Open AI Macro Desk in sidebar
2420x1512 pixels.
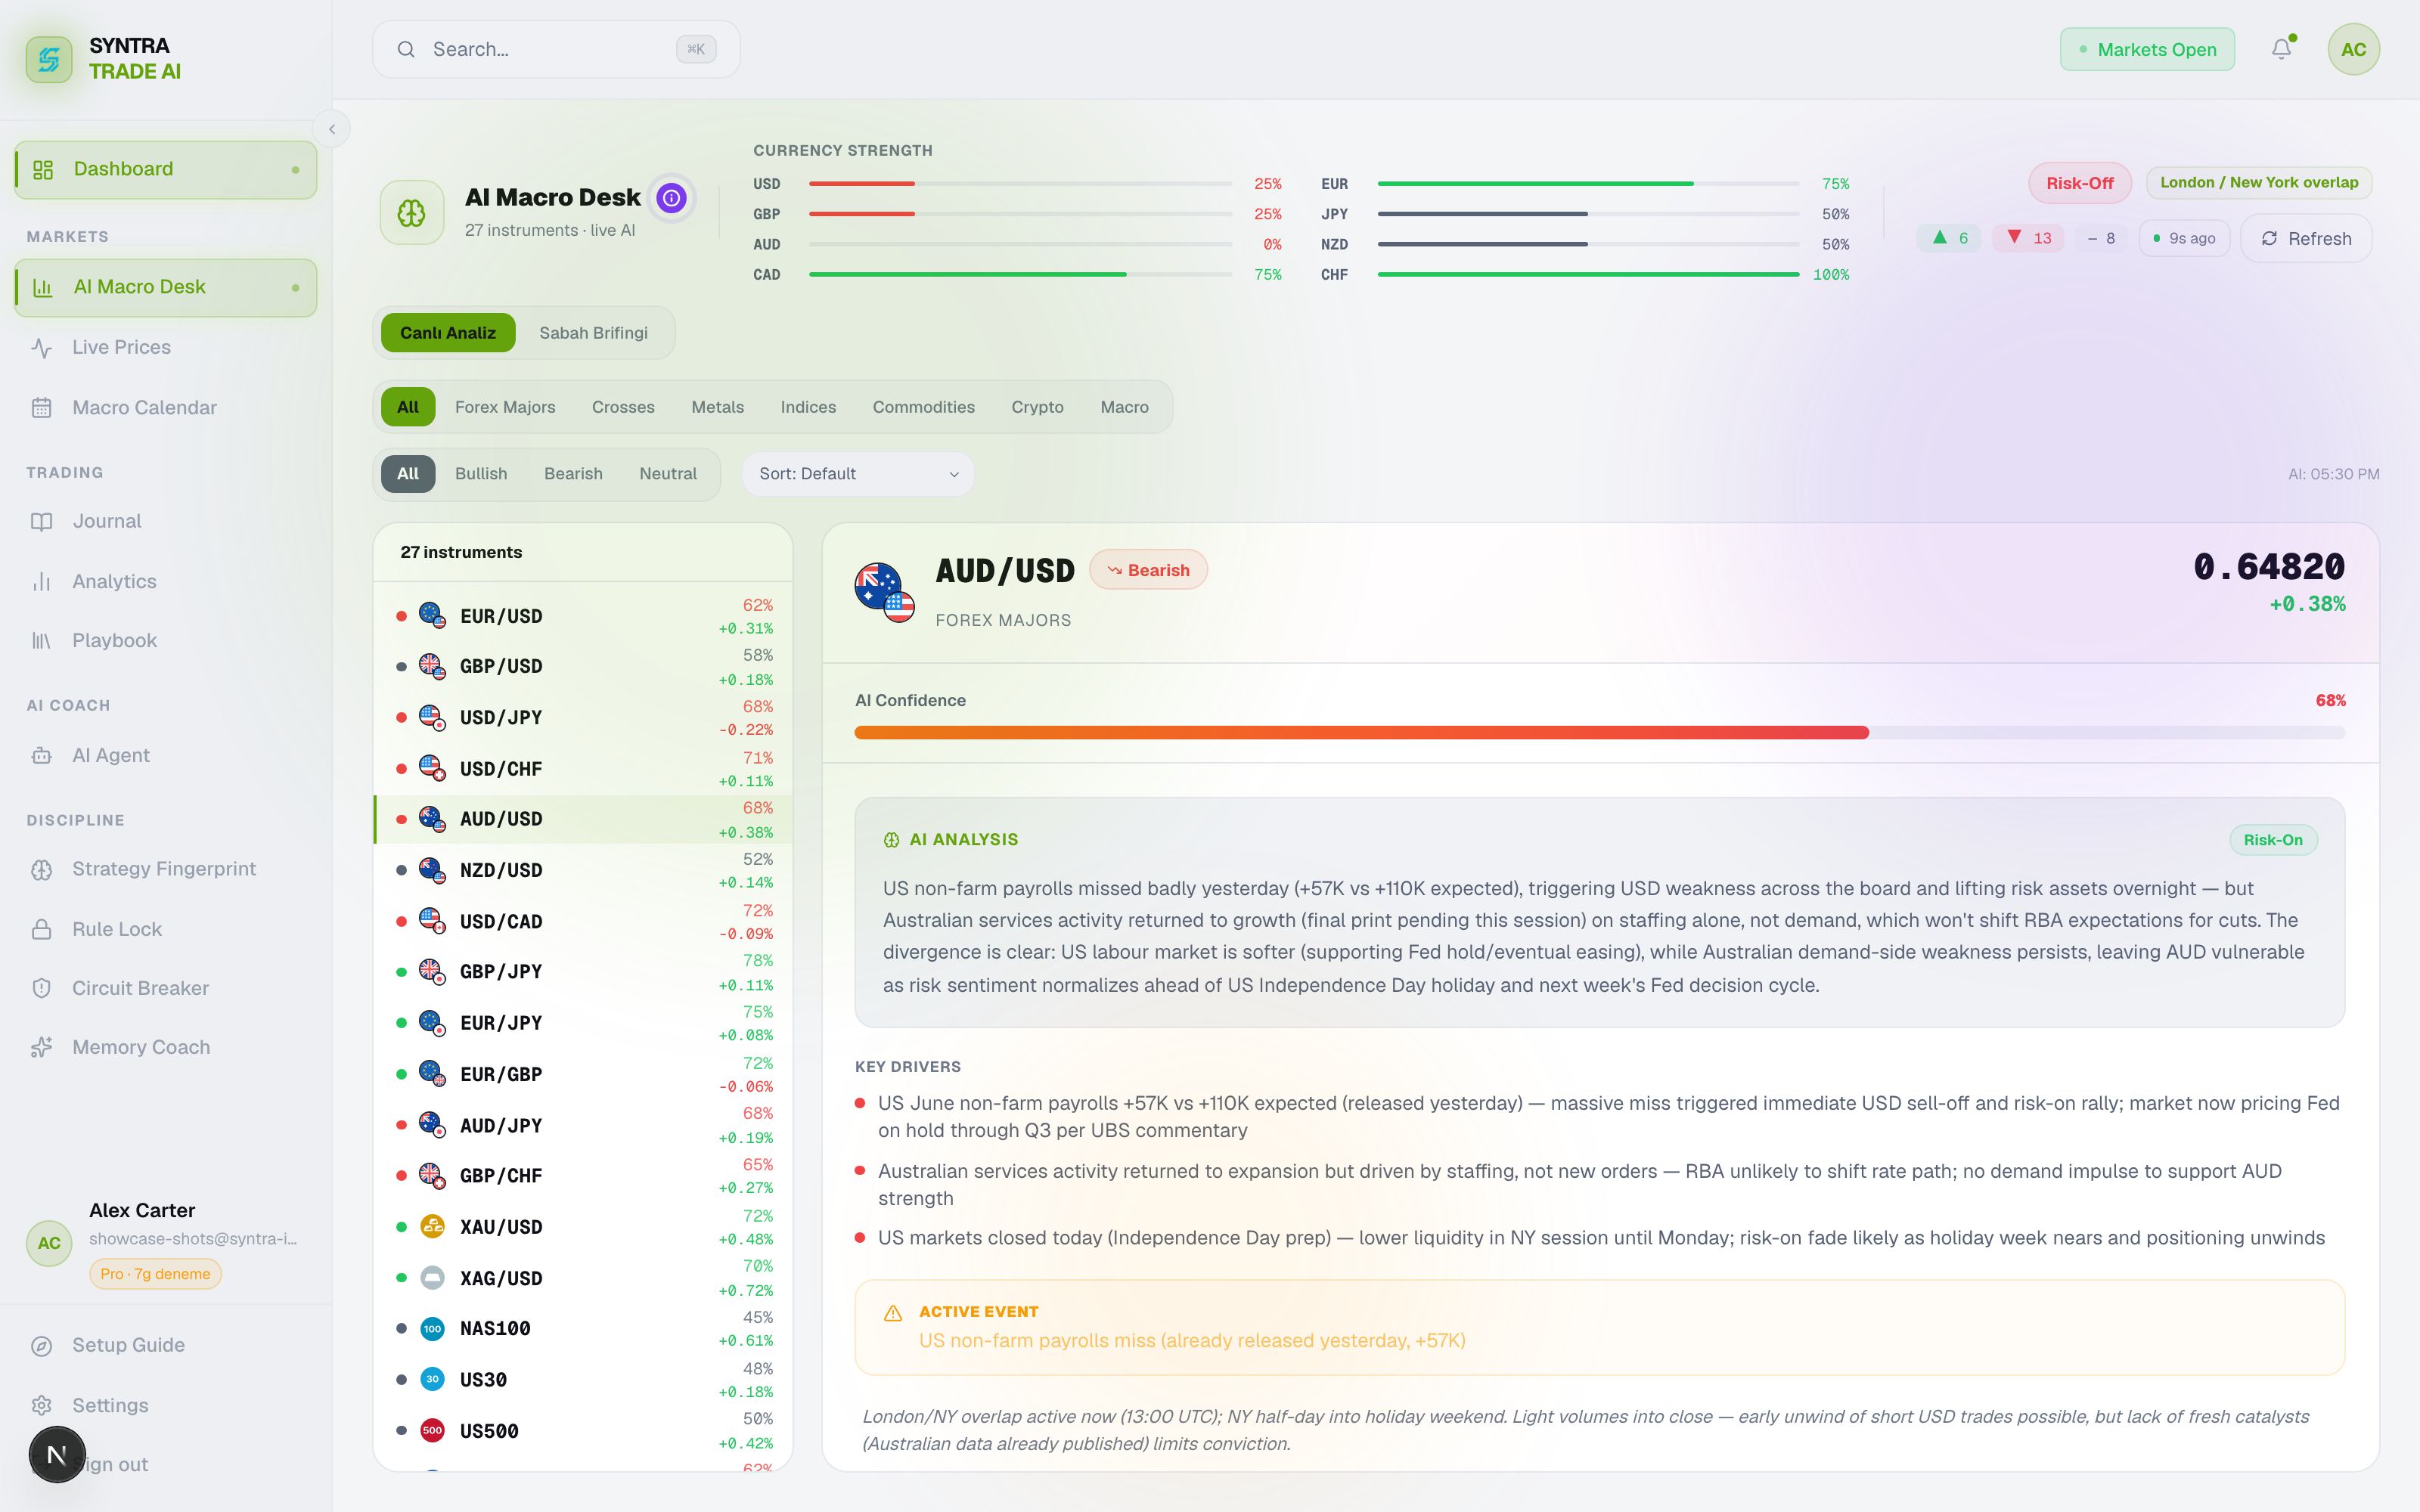(x=166, y=288)
